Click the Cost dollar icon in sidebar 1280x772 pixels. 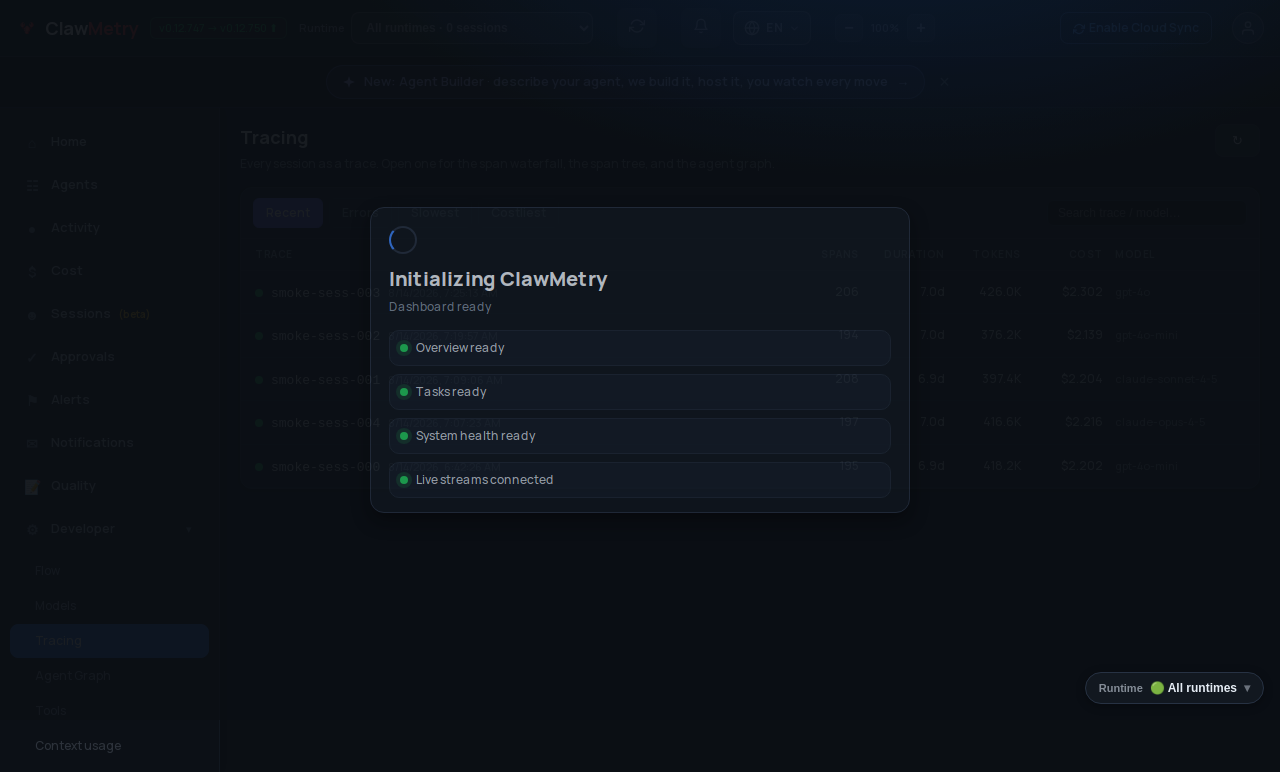point(32,271)
